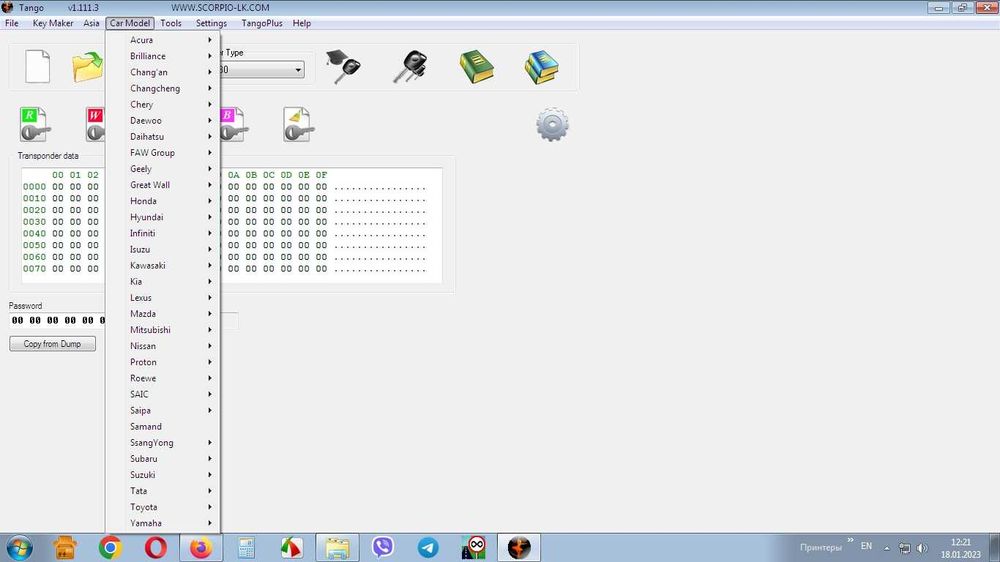Viewport: 1000px width, 562px height.
Task: Switch to Tango taskbar icon
Action: (519, 547)
